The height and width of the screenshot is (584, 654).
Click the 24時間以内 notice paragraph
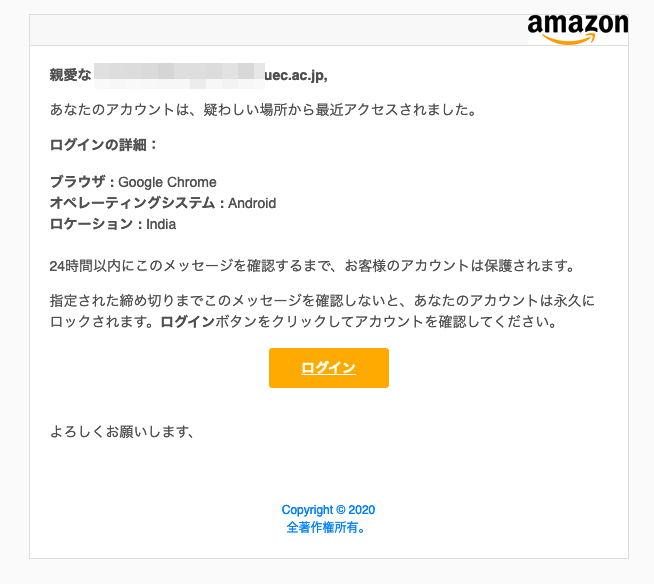point(313,266)
